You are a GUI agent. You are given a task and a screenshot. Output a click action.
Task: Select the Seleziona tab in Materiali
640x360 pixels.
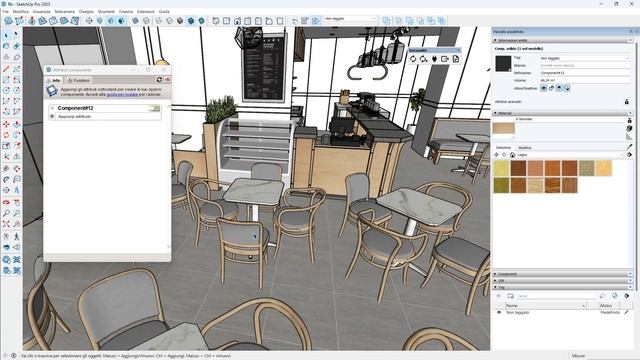pyautogui.click(x=503, y=147)
